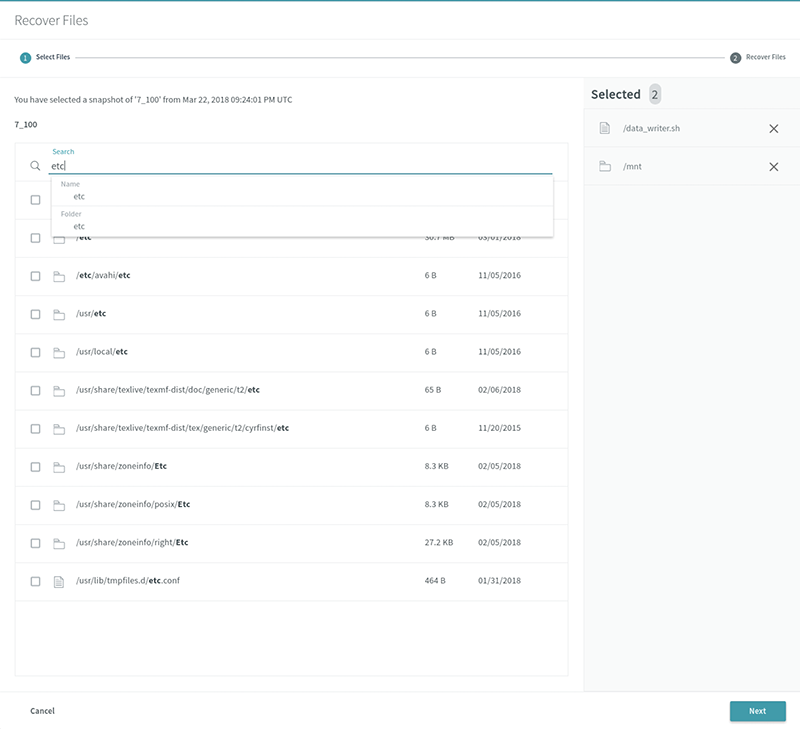Toggle the select-all checkbox in header row
Viewport: 800px width, 729px height.
35,199
